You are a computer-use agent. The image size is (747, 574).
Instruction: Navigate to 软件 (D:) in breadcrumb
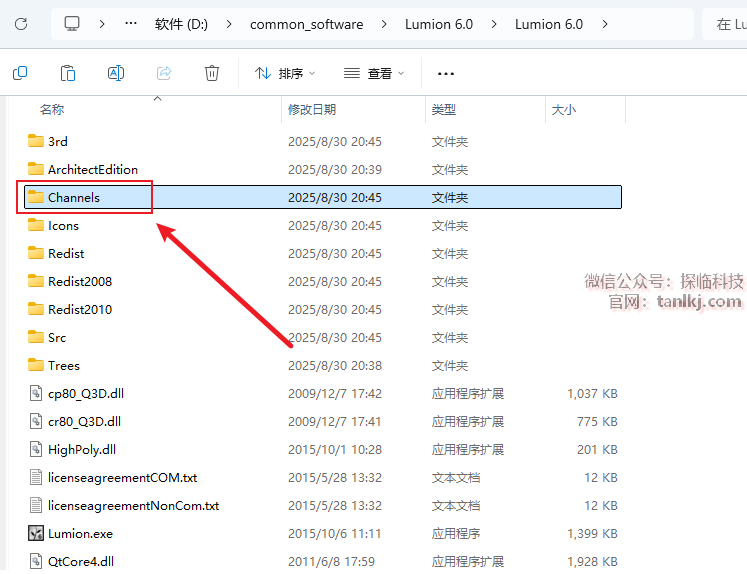point(181,24)
